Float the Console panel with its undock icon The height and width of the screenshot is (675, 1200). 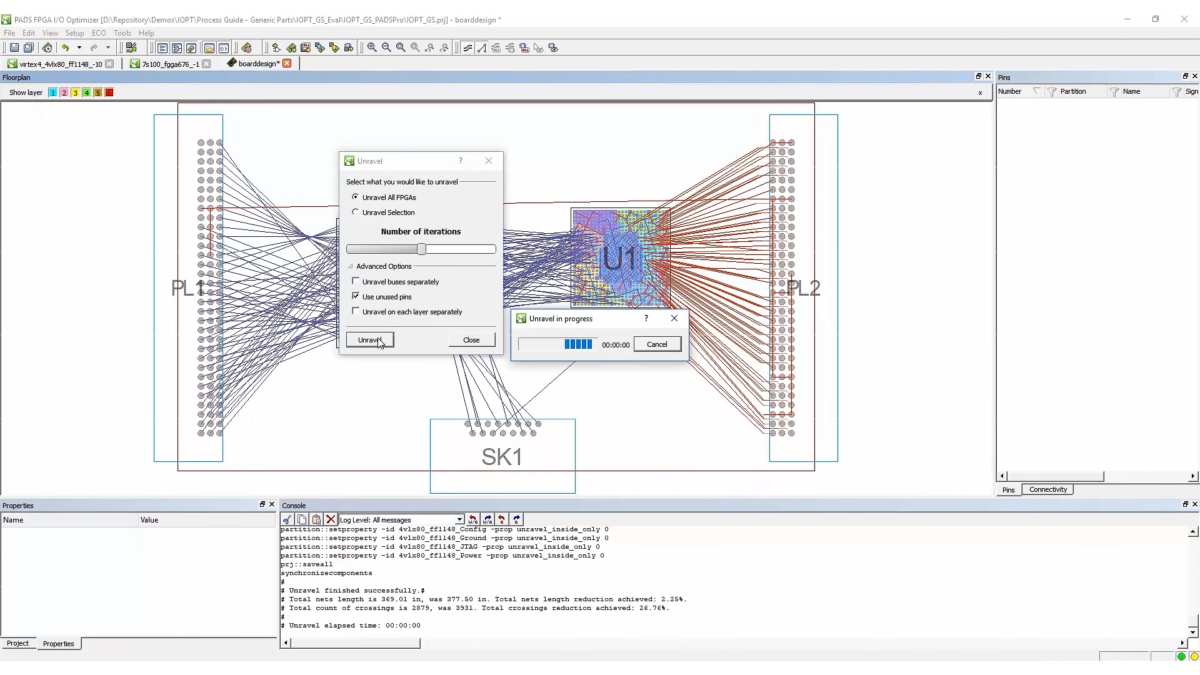pyautogui.click(x=1185, y=505)
